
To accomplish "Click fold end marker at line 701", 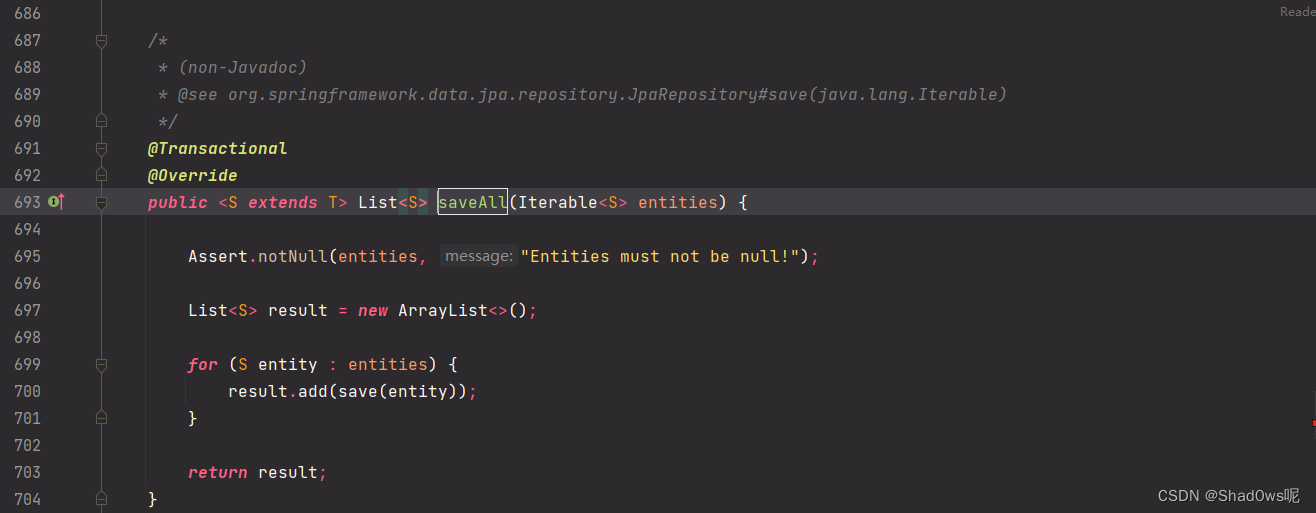I will [101, 418].
